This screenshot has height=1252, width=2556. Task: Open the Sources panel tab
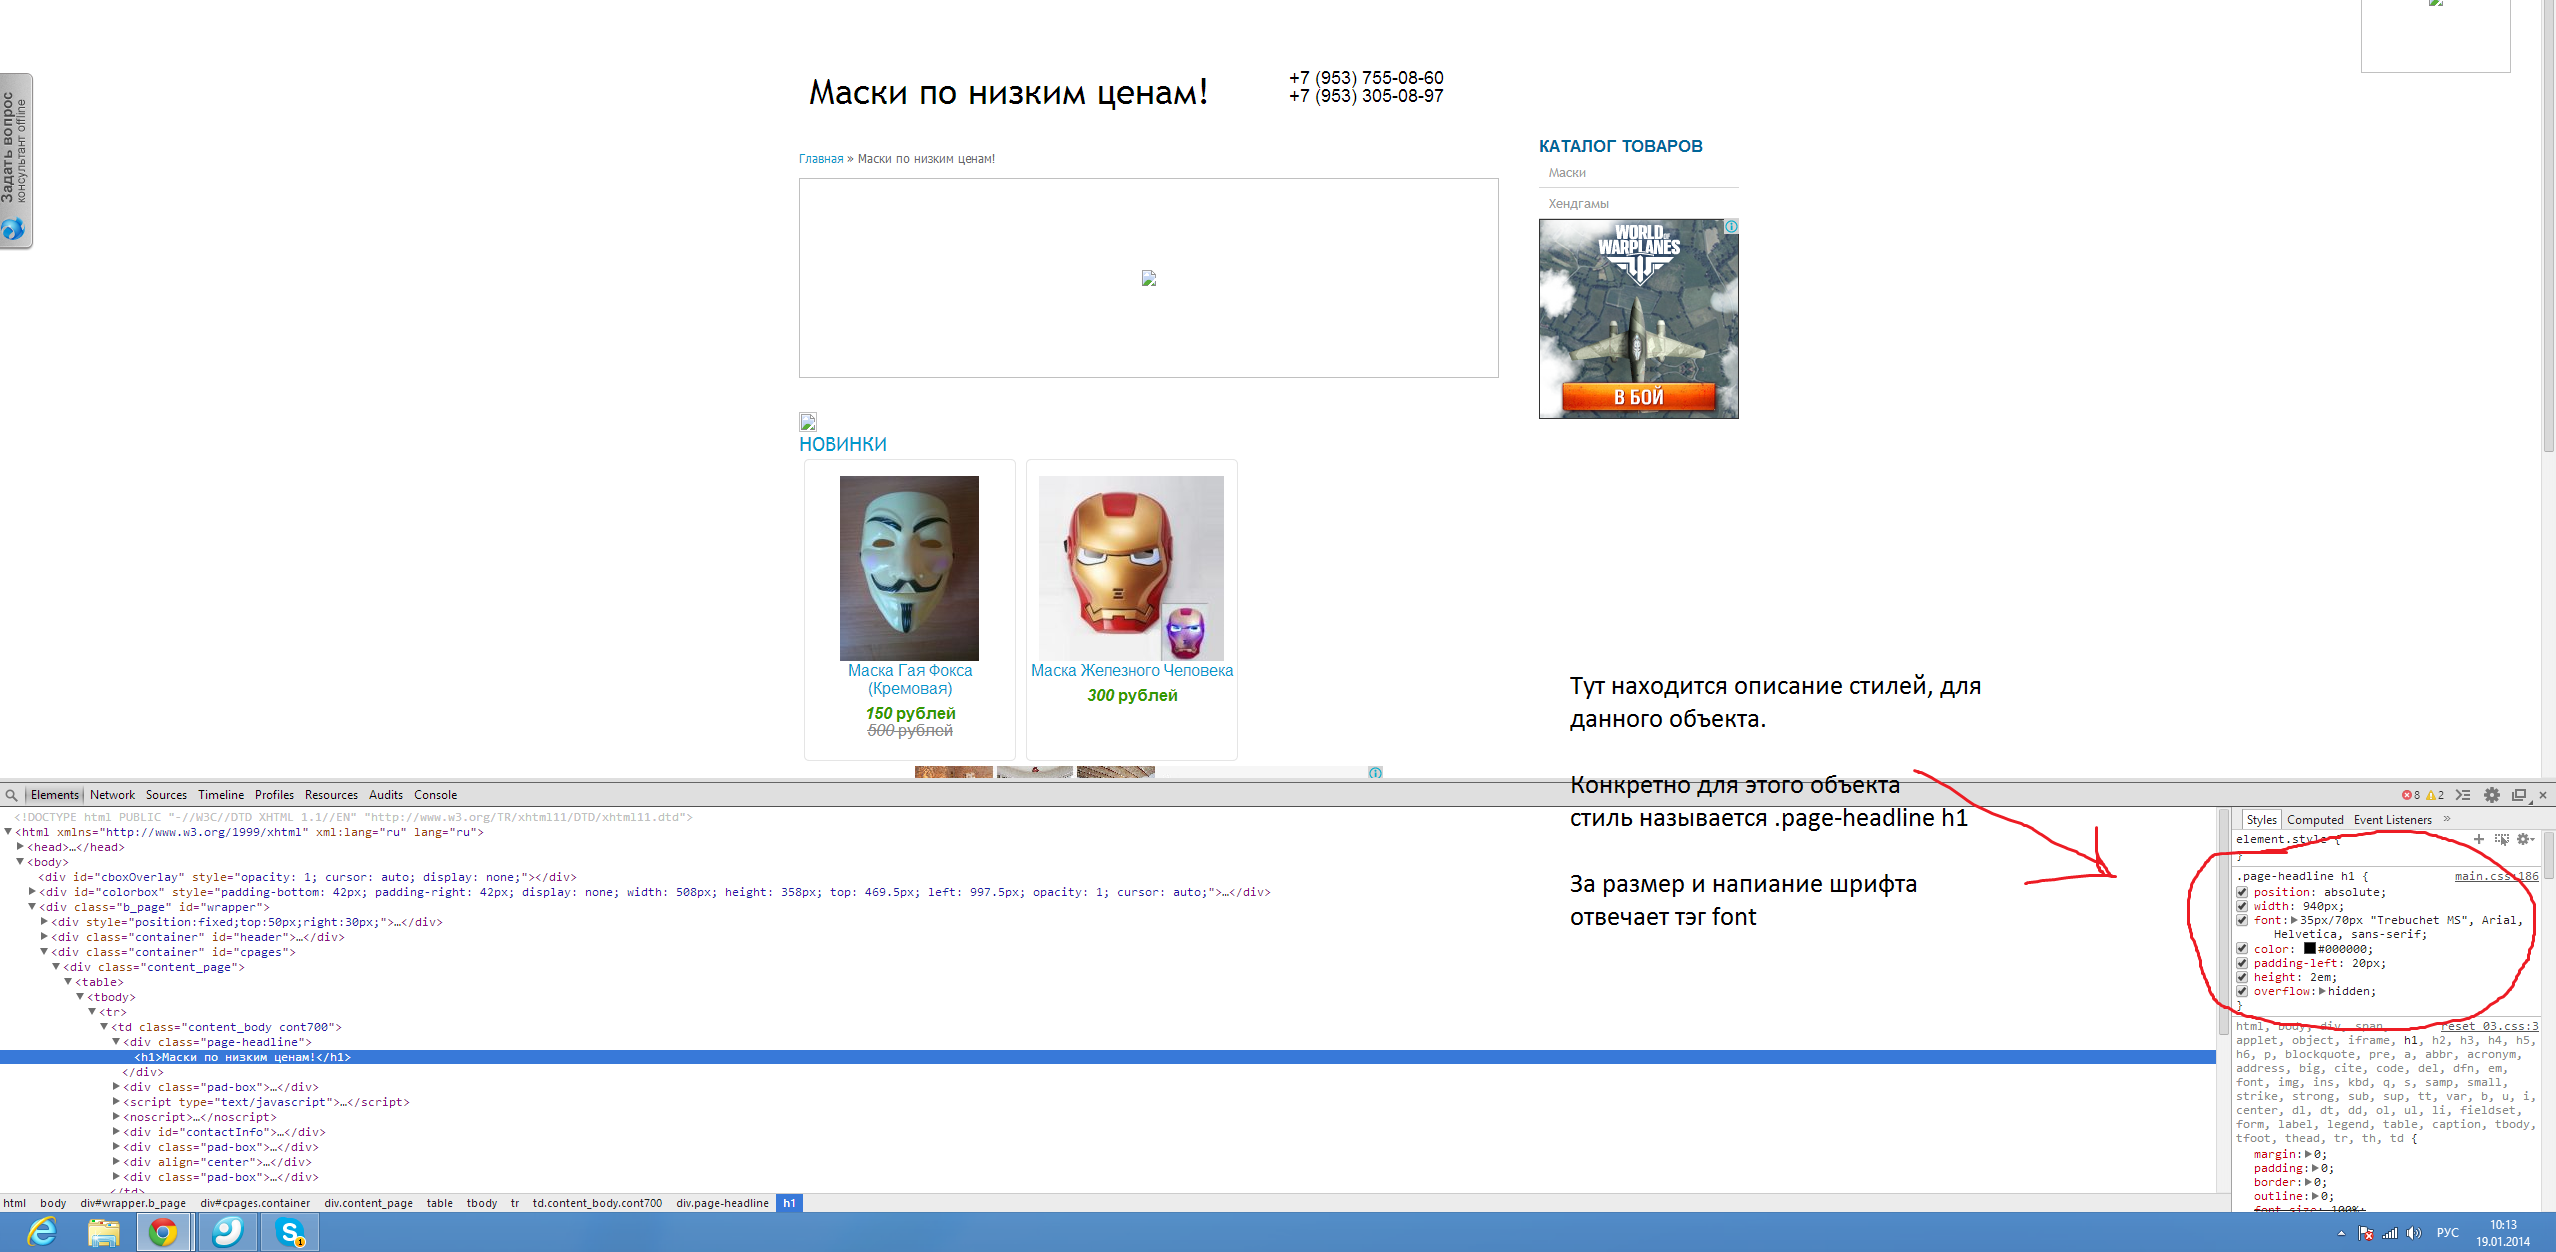point(166,795)
